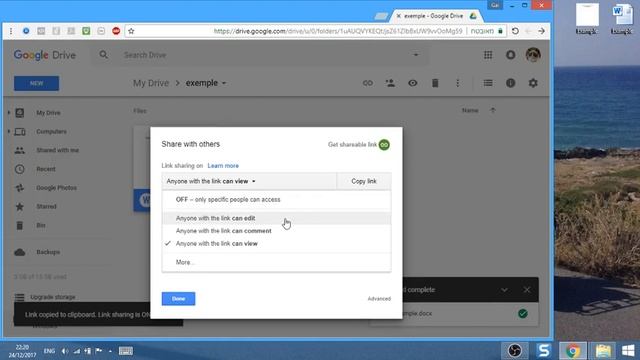This screenshot has height=360, width=640.
Task: Open Google Photos in sidebar
Action: pyautogui.click(x=56, y=188)
